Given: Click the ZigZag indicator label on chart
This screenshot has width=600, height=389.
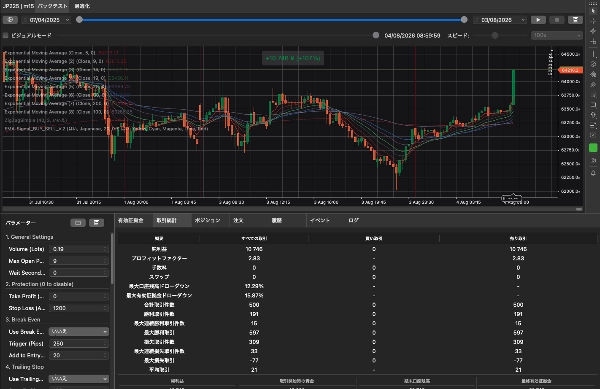Looking at the screenshot, I should [x=36, y=120].
